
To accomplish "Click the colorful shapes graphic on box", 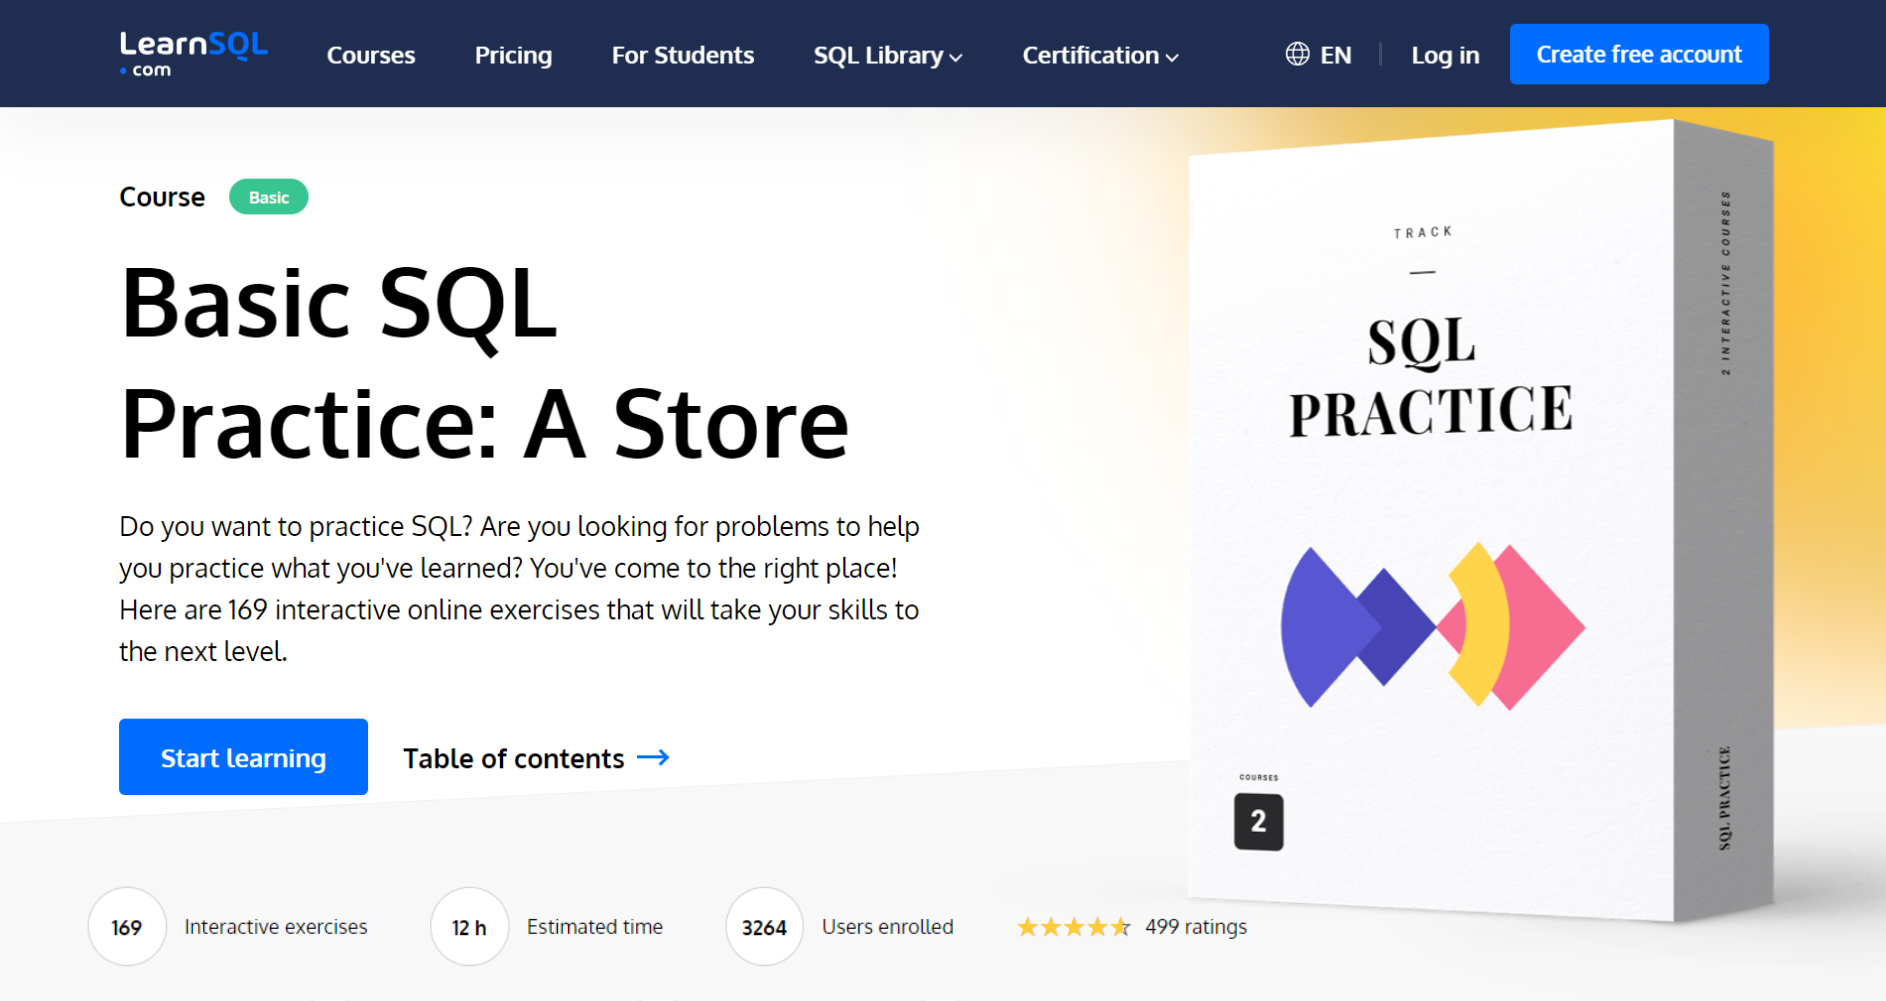I will [1433, 627].
